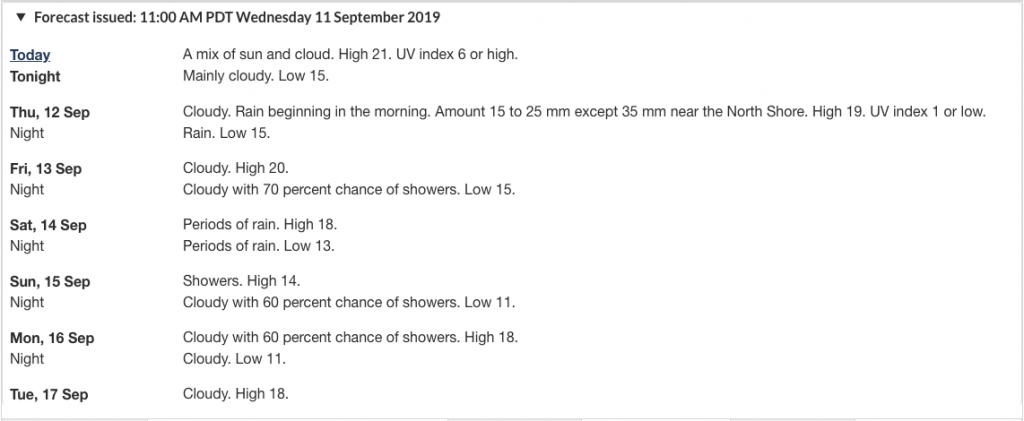The width and height of the screenshot is (1024, 421).
Task: Select the Tonight forecast label
Action: point(35,76)
